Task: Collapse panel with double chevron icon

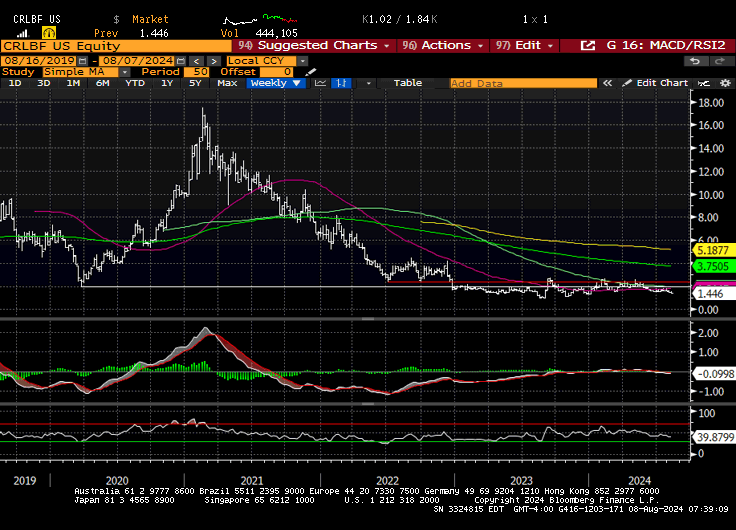Action: 607,83
